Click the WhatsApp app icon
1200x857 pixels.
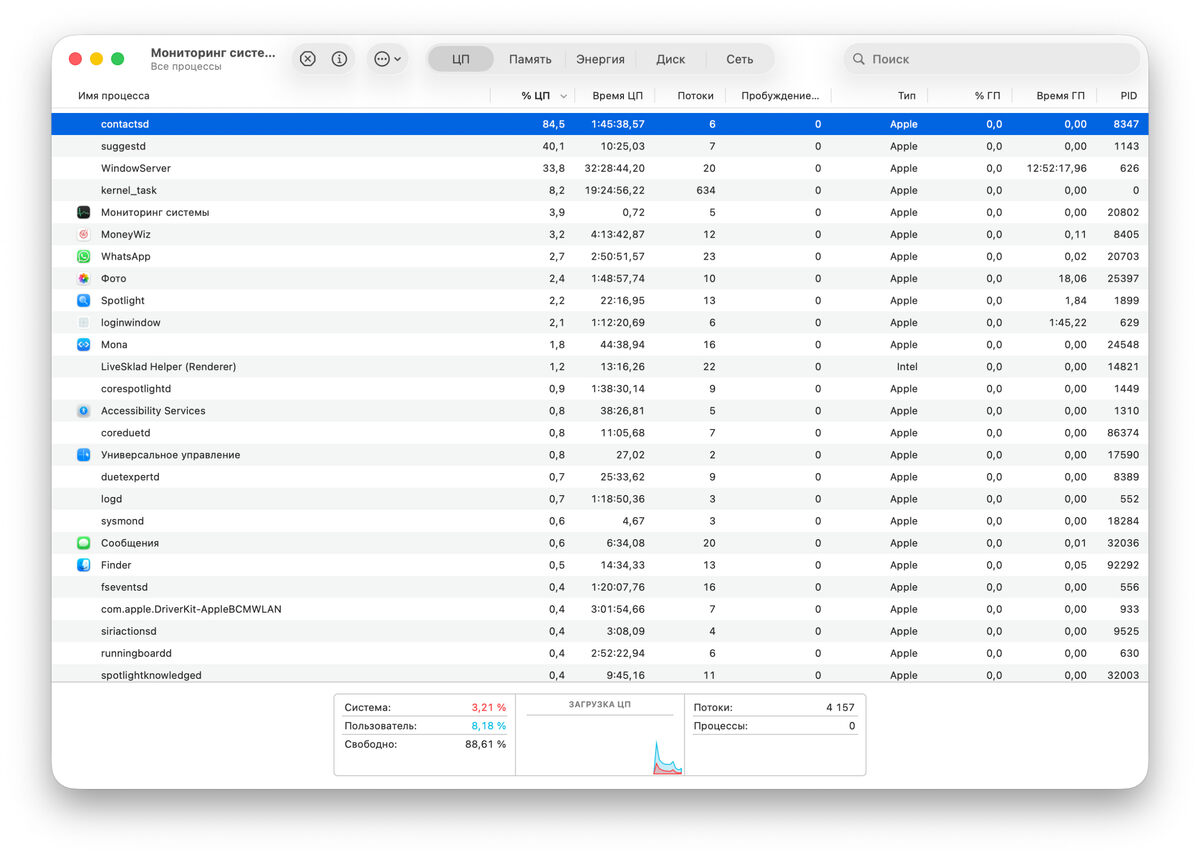click(84, 256)
